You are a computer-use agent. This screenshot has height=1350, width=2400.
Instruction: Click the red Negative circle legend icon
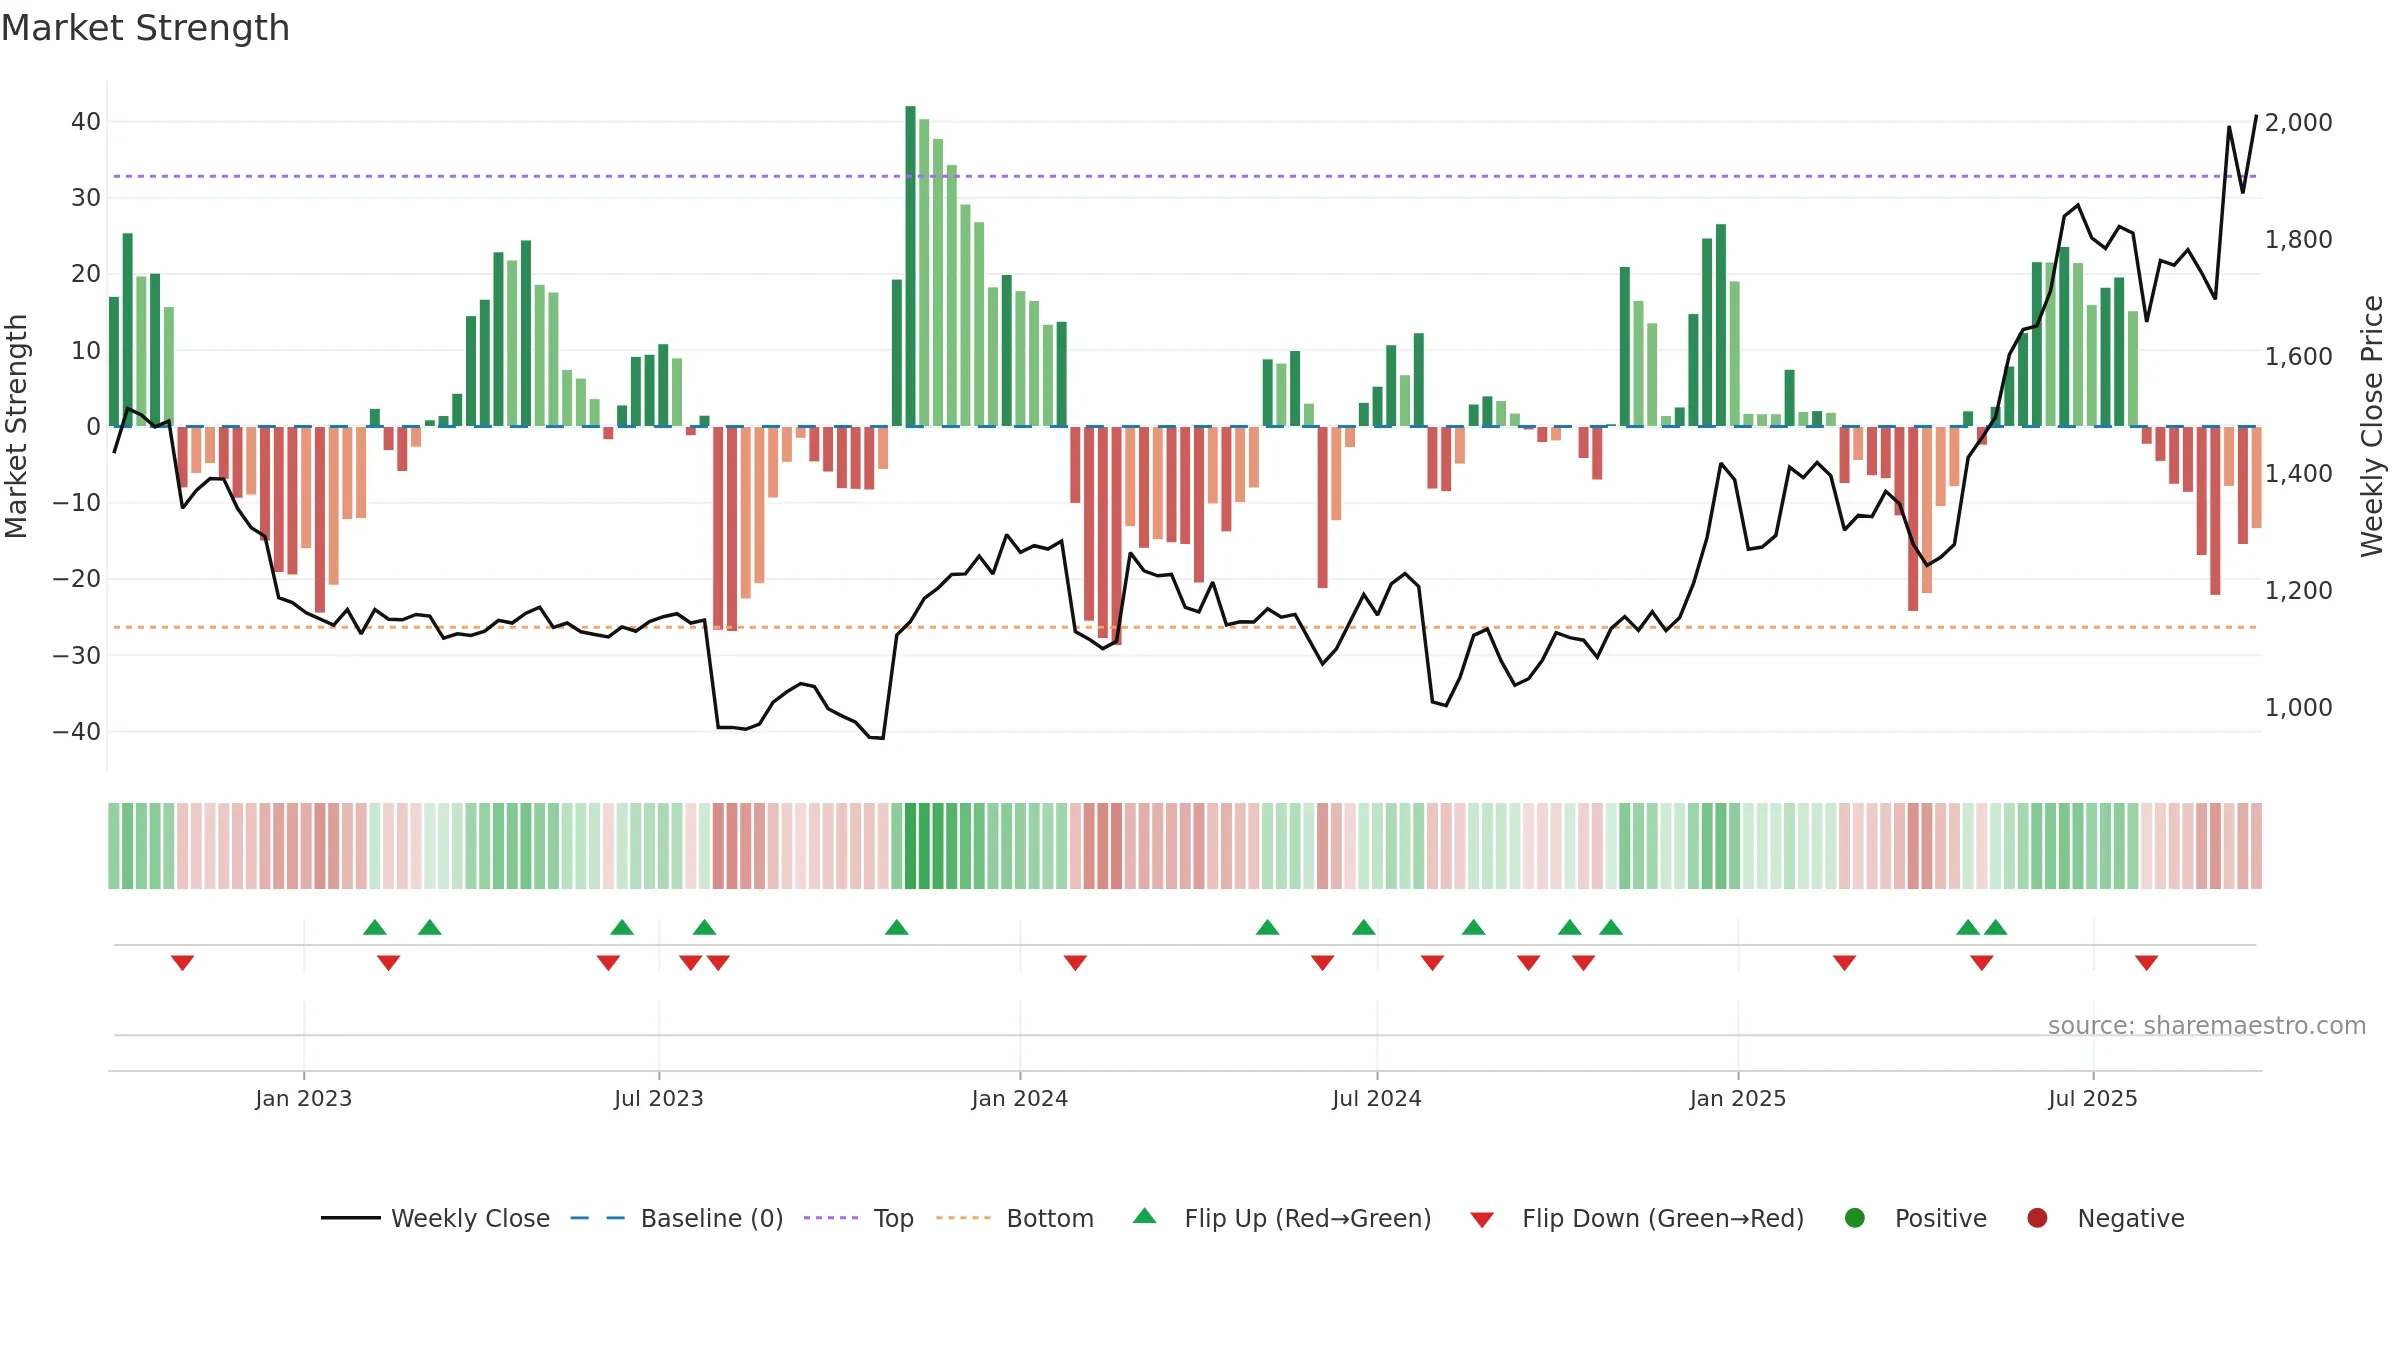pyautogui.click(x=2037, y=1218)
